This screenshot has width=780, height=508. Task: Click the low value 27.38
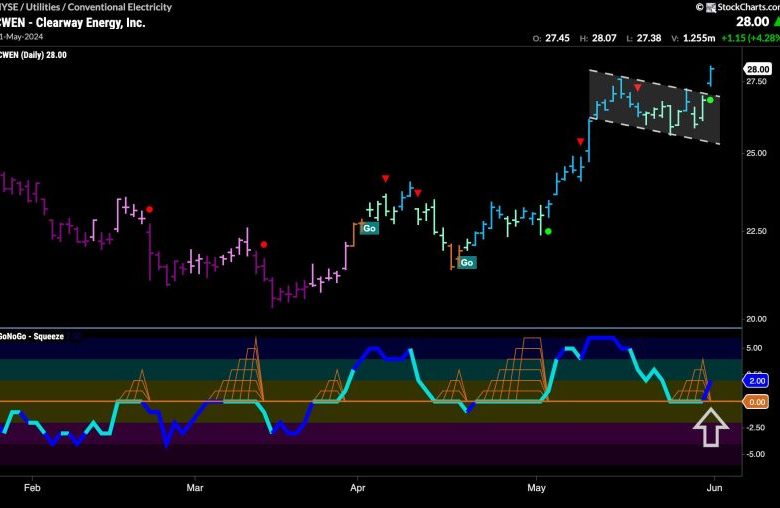pos(649,38)
